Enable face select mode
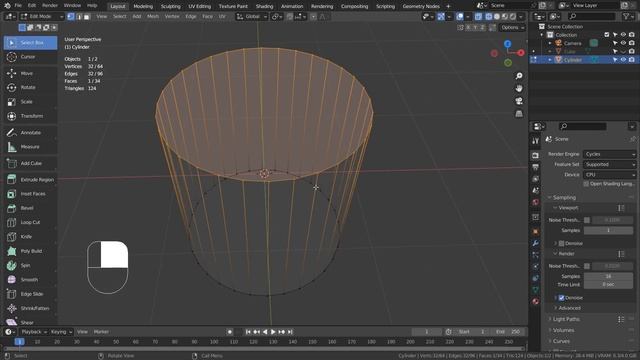The image size is (640, 360). (x=87, y=17)
